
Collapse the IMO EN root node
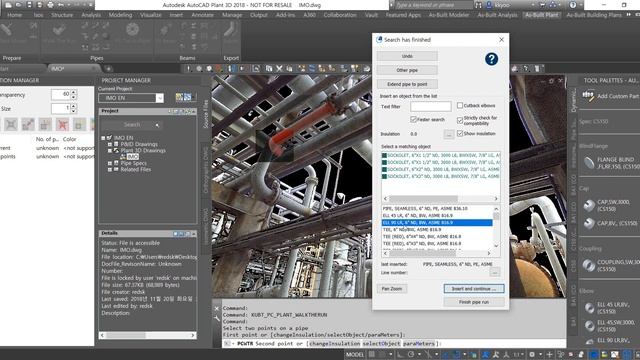tap(103, 138)
